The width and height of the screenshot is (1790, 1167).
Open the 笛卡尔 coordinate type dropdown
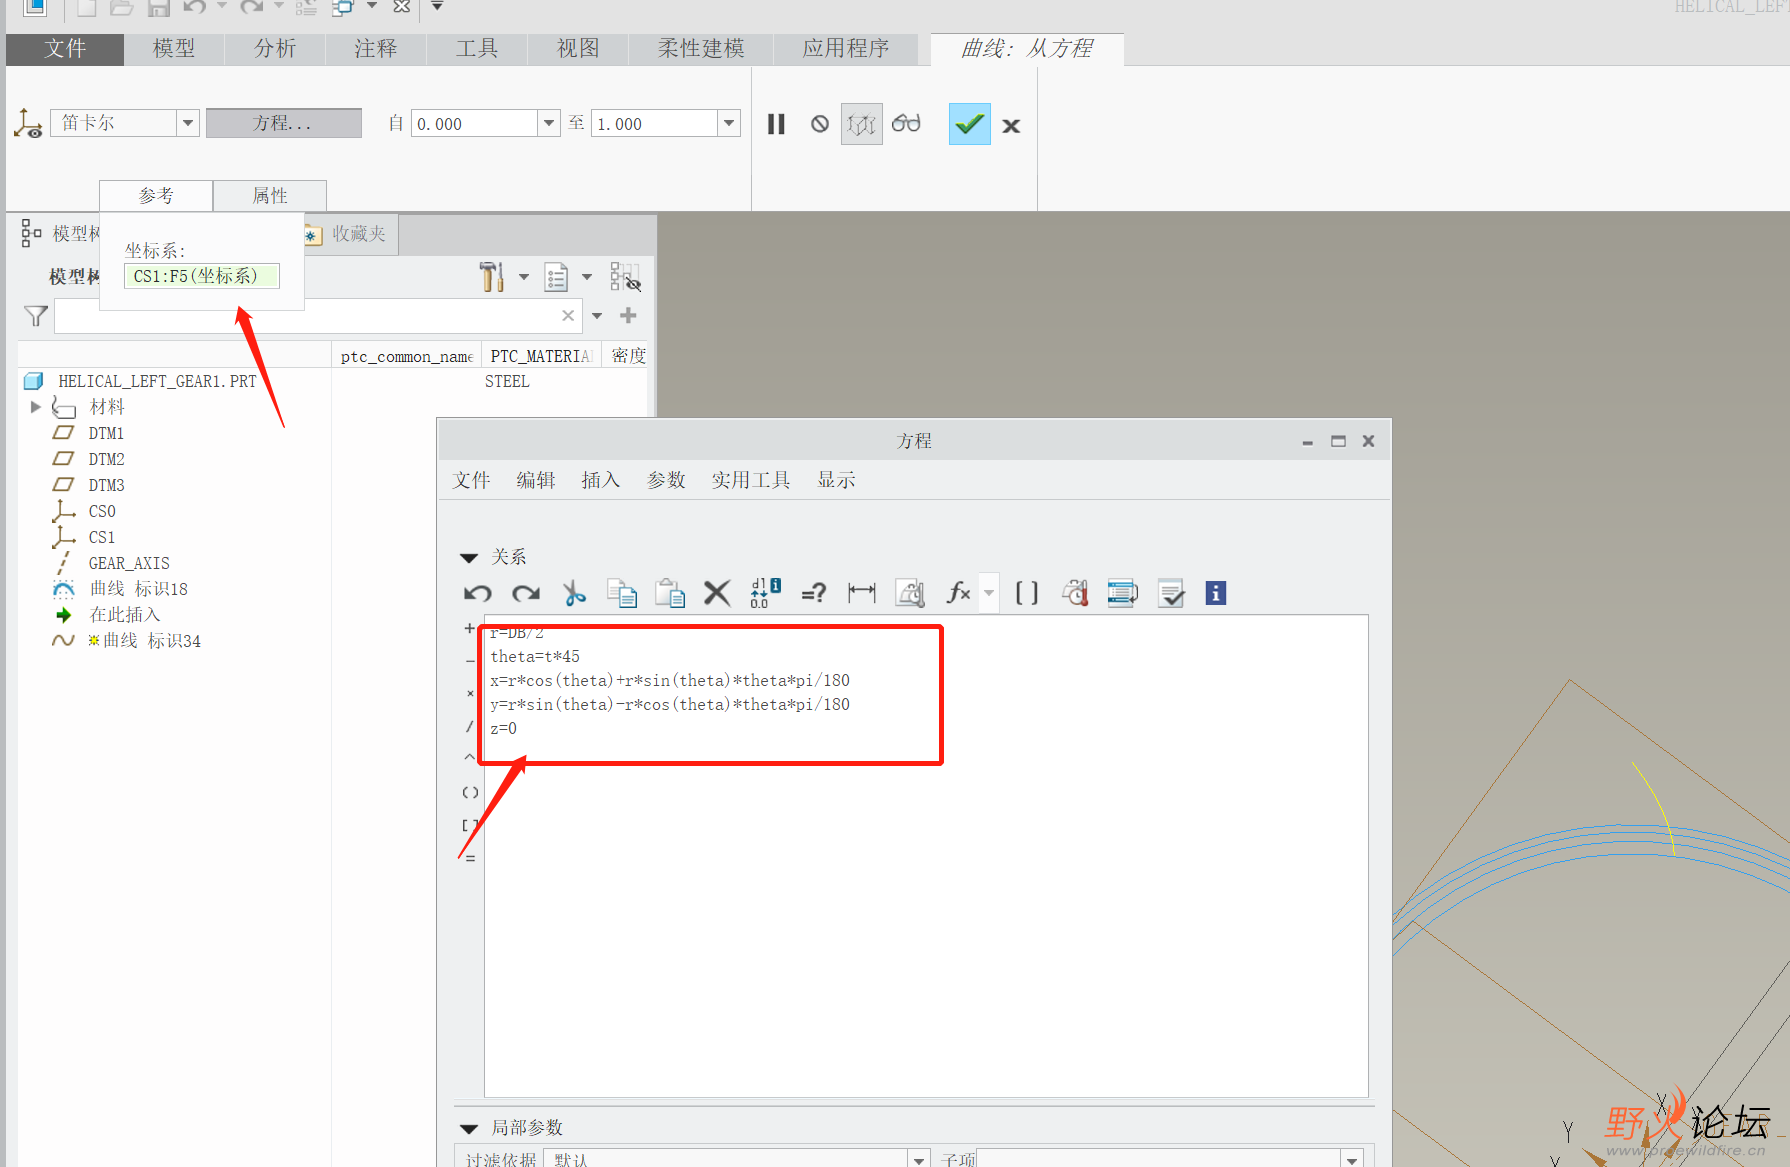tap(188, 123)
